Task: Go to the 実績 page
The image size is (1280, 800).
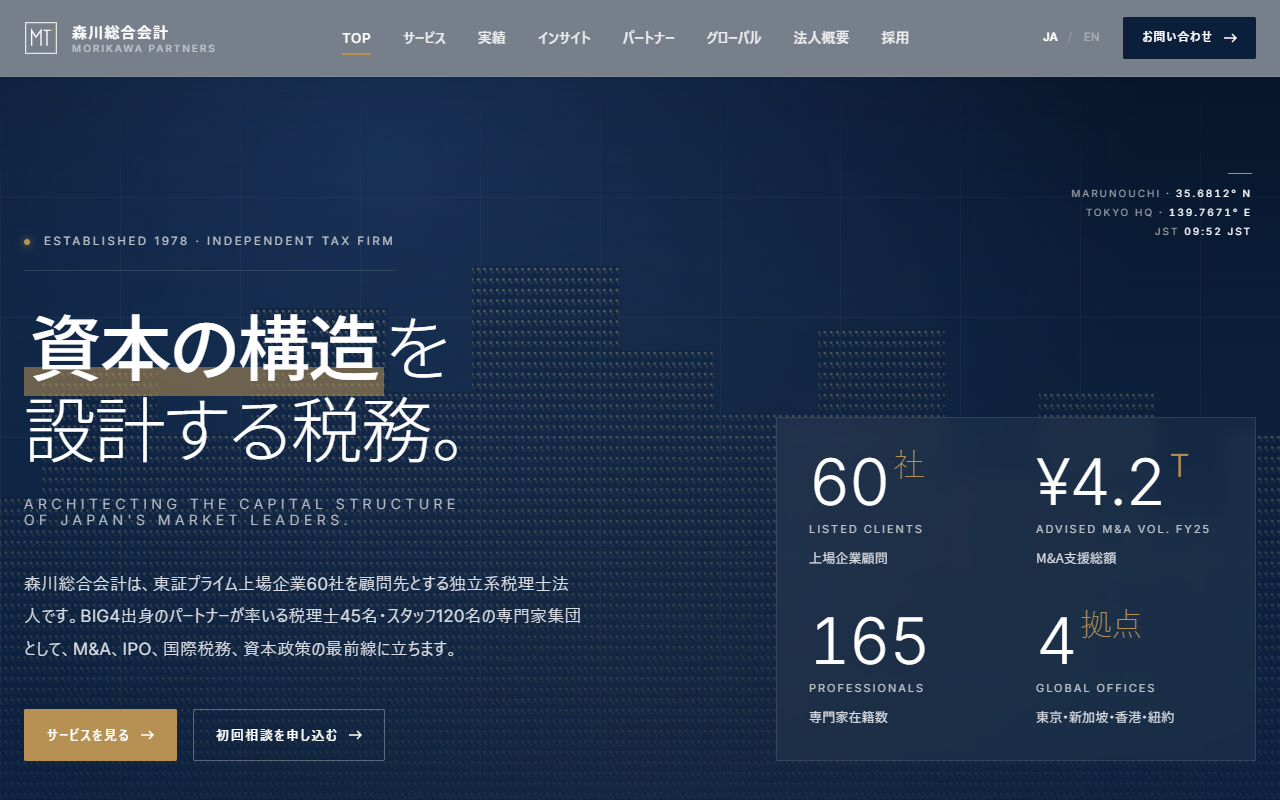Action: [x=492, y=38]
